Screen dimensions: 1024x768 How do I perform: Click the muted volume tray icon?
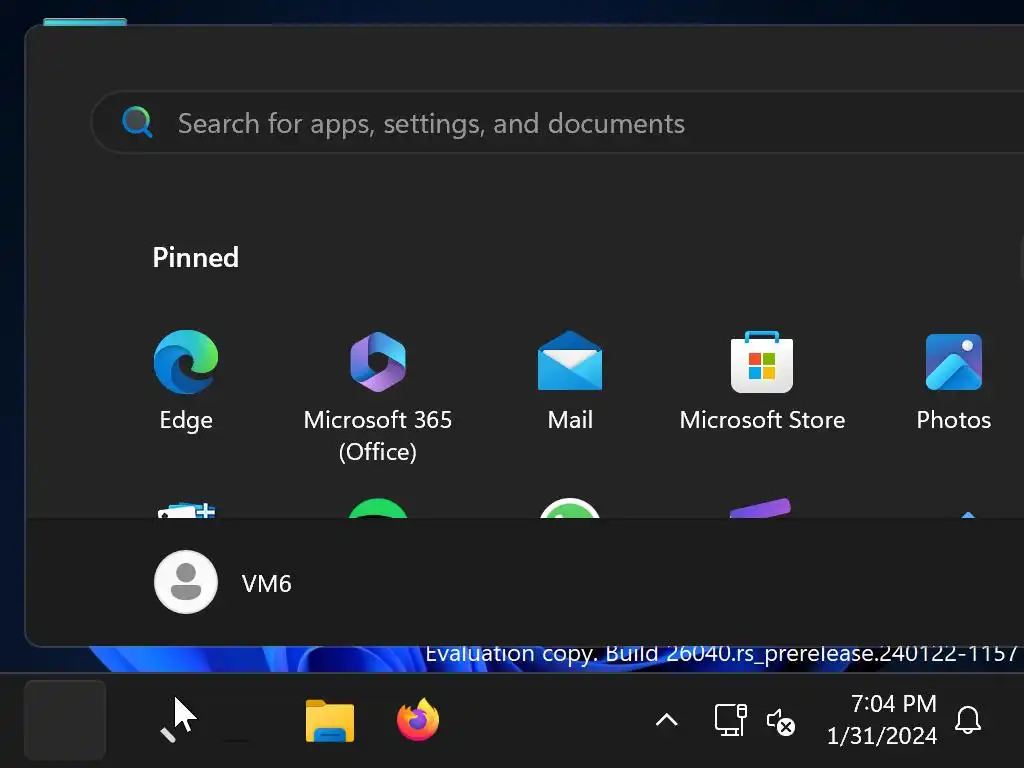click(x=780, y=722)
